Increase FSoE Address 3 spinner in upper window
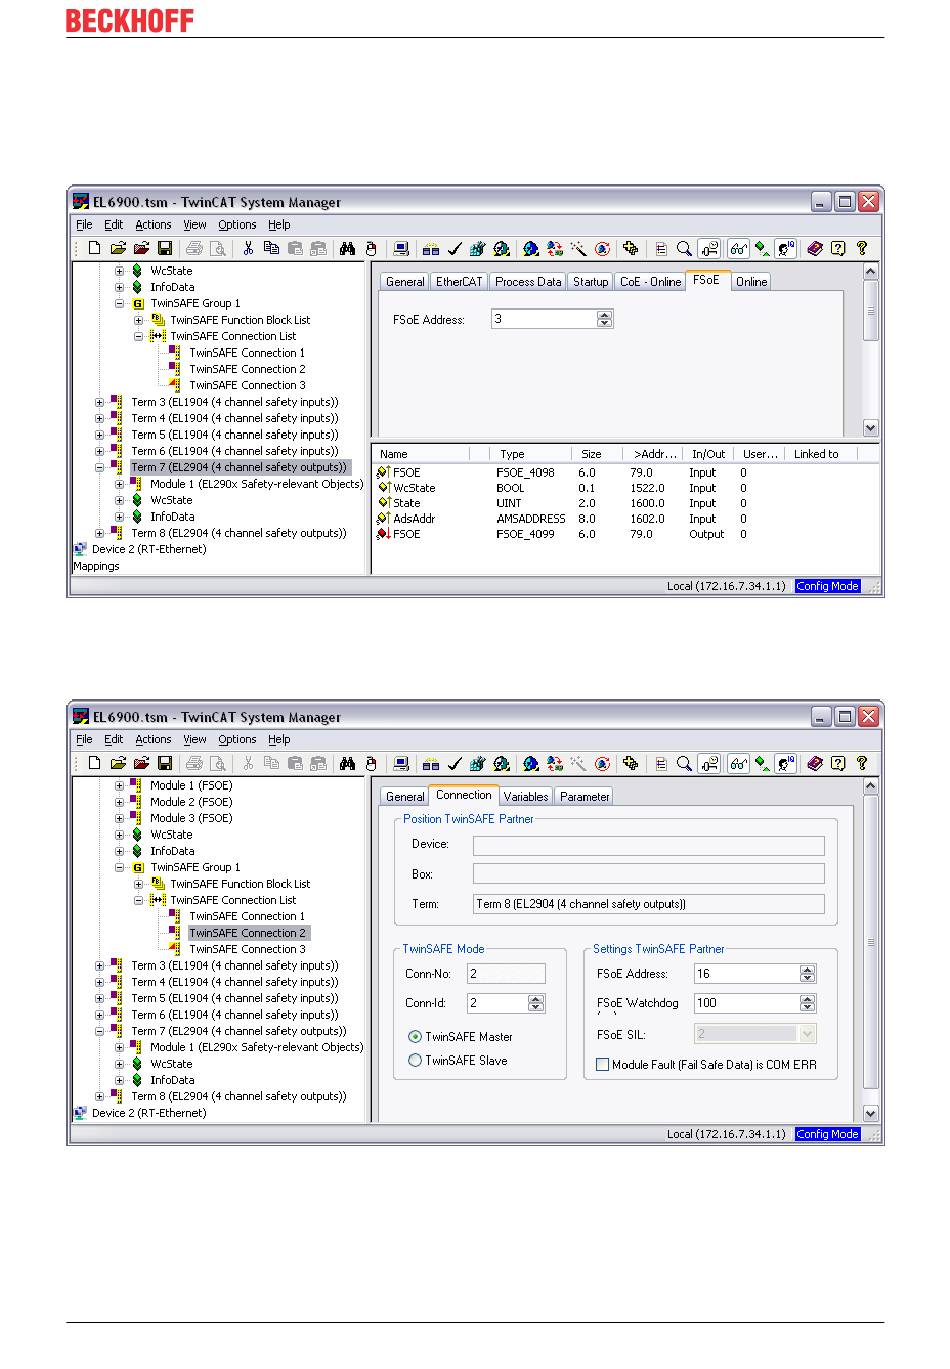The width and height of the screenshot is (950, 1369). [x=604, y=315]
